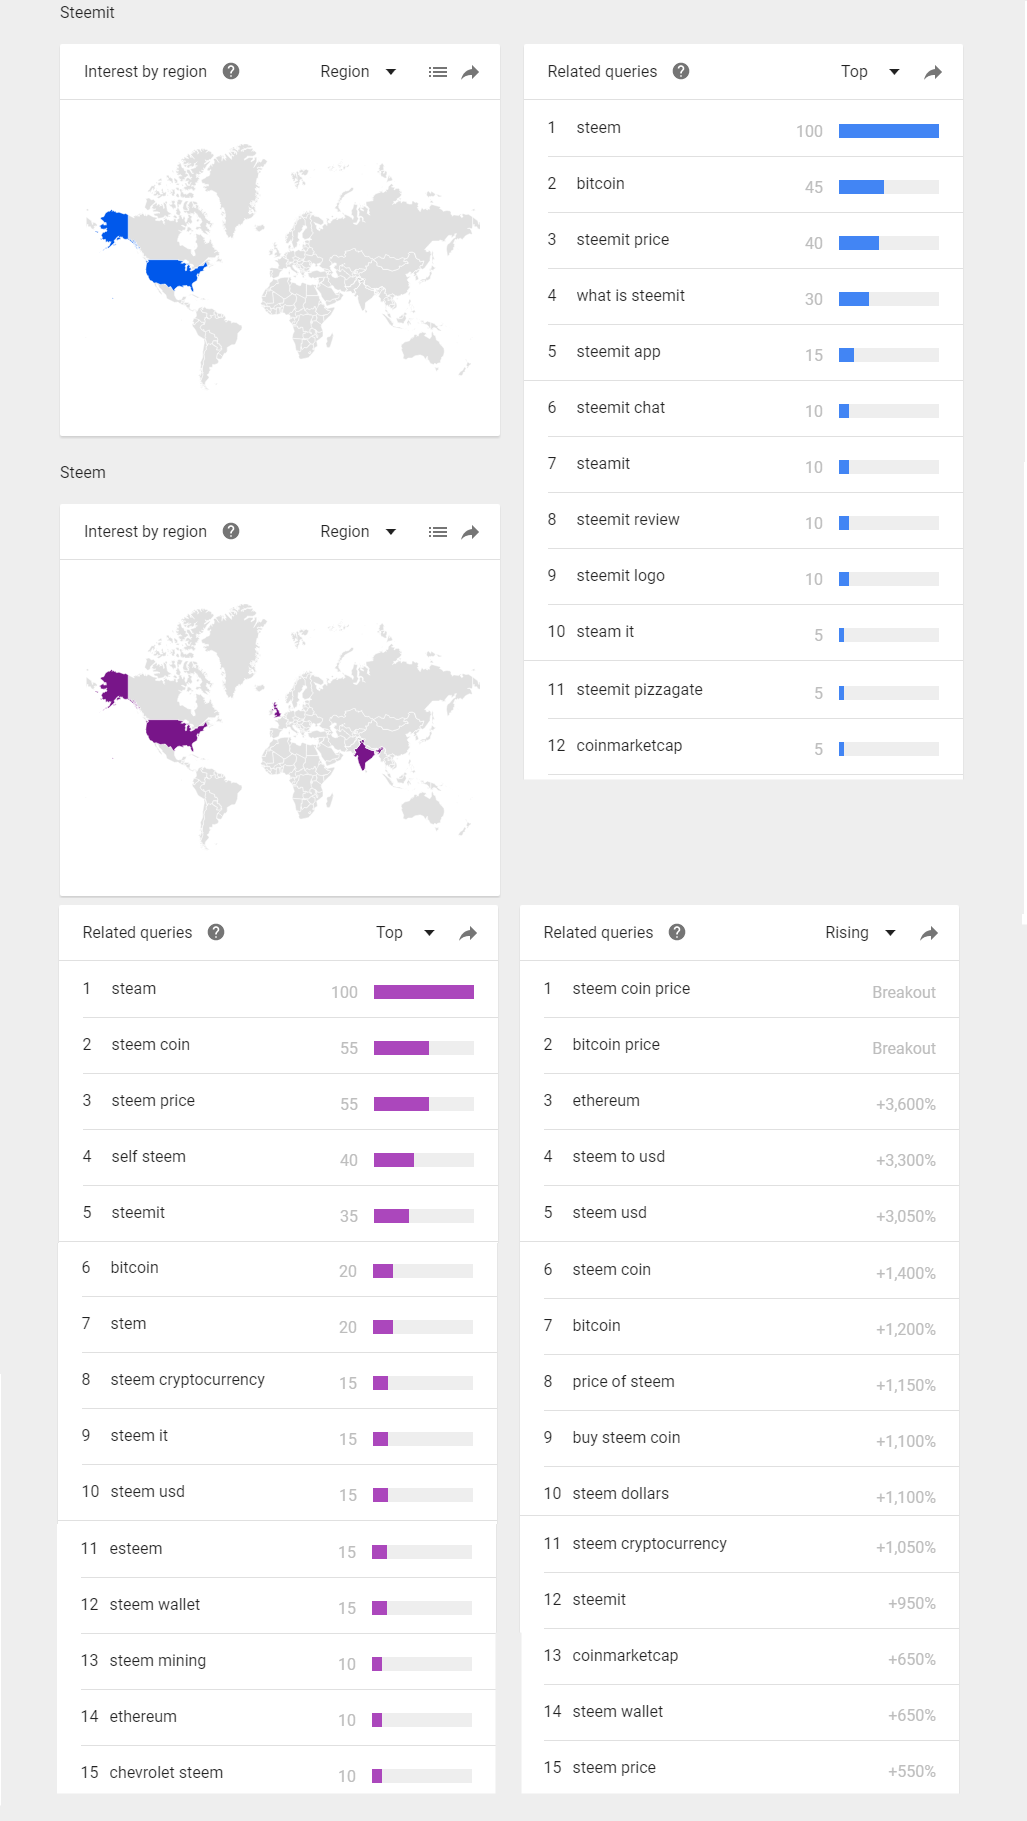
Task: Share the Steemit Interest by region card
Action: coord(470,72)
